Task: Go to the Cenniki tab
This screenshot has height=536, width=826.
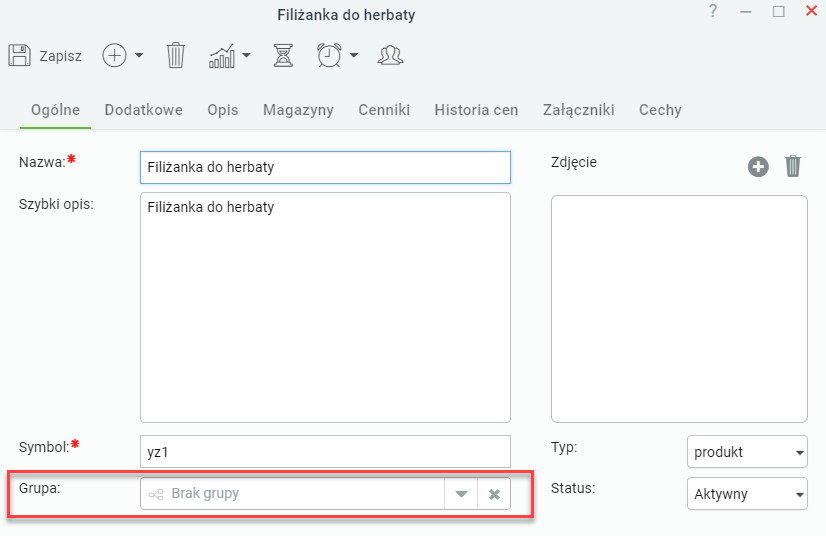Action: (x=384, y=110)
